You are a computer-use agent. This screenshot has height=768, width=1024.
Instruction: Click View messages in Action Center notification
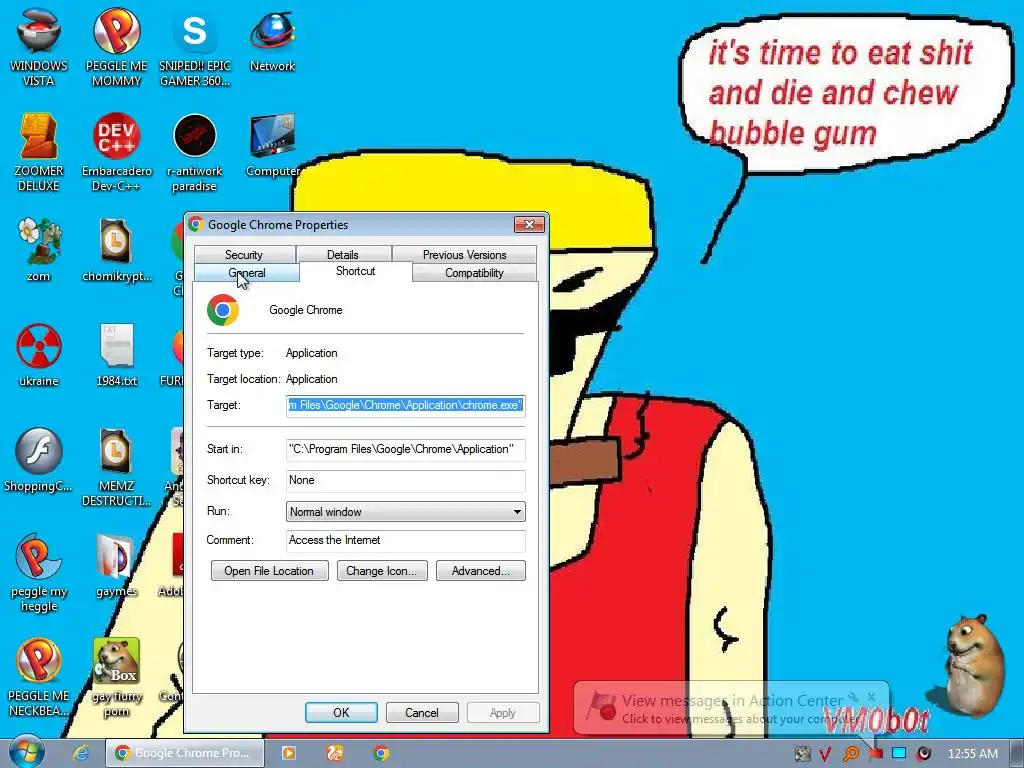tap(731, 709)
